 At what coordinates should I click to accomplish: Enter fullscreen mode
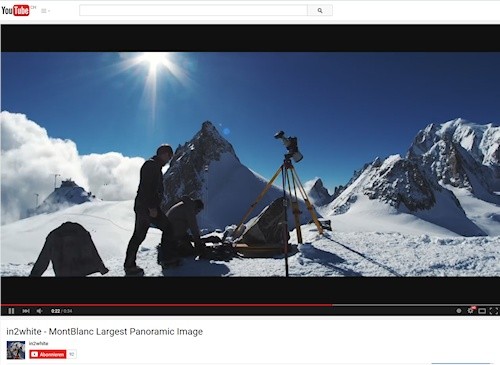click(494, 311)
